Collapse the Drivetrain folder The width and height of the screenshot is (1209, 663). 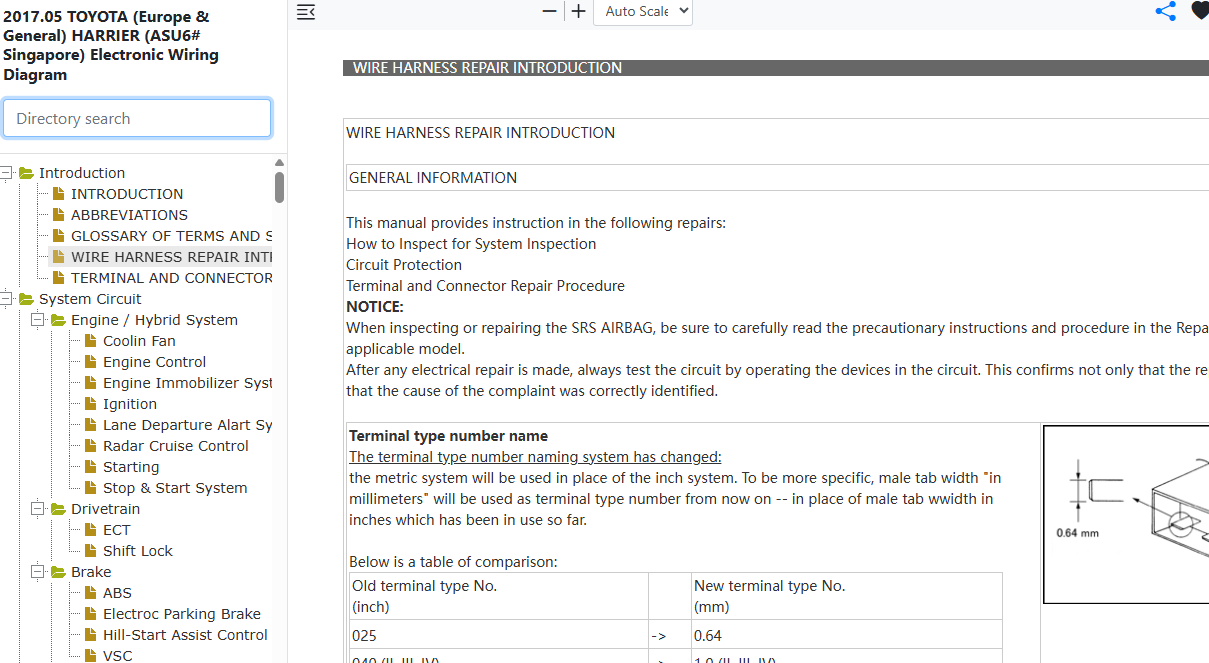coord(38,509)
